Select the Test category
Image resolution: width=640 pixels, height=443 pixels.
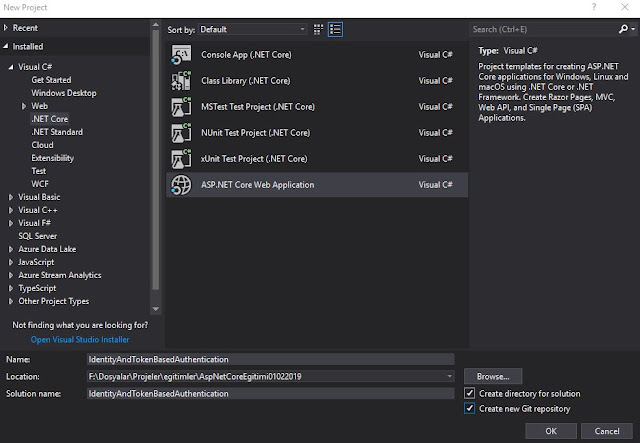(x=39, y=171)
